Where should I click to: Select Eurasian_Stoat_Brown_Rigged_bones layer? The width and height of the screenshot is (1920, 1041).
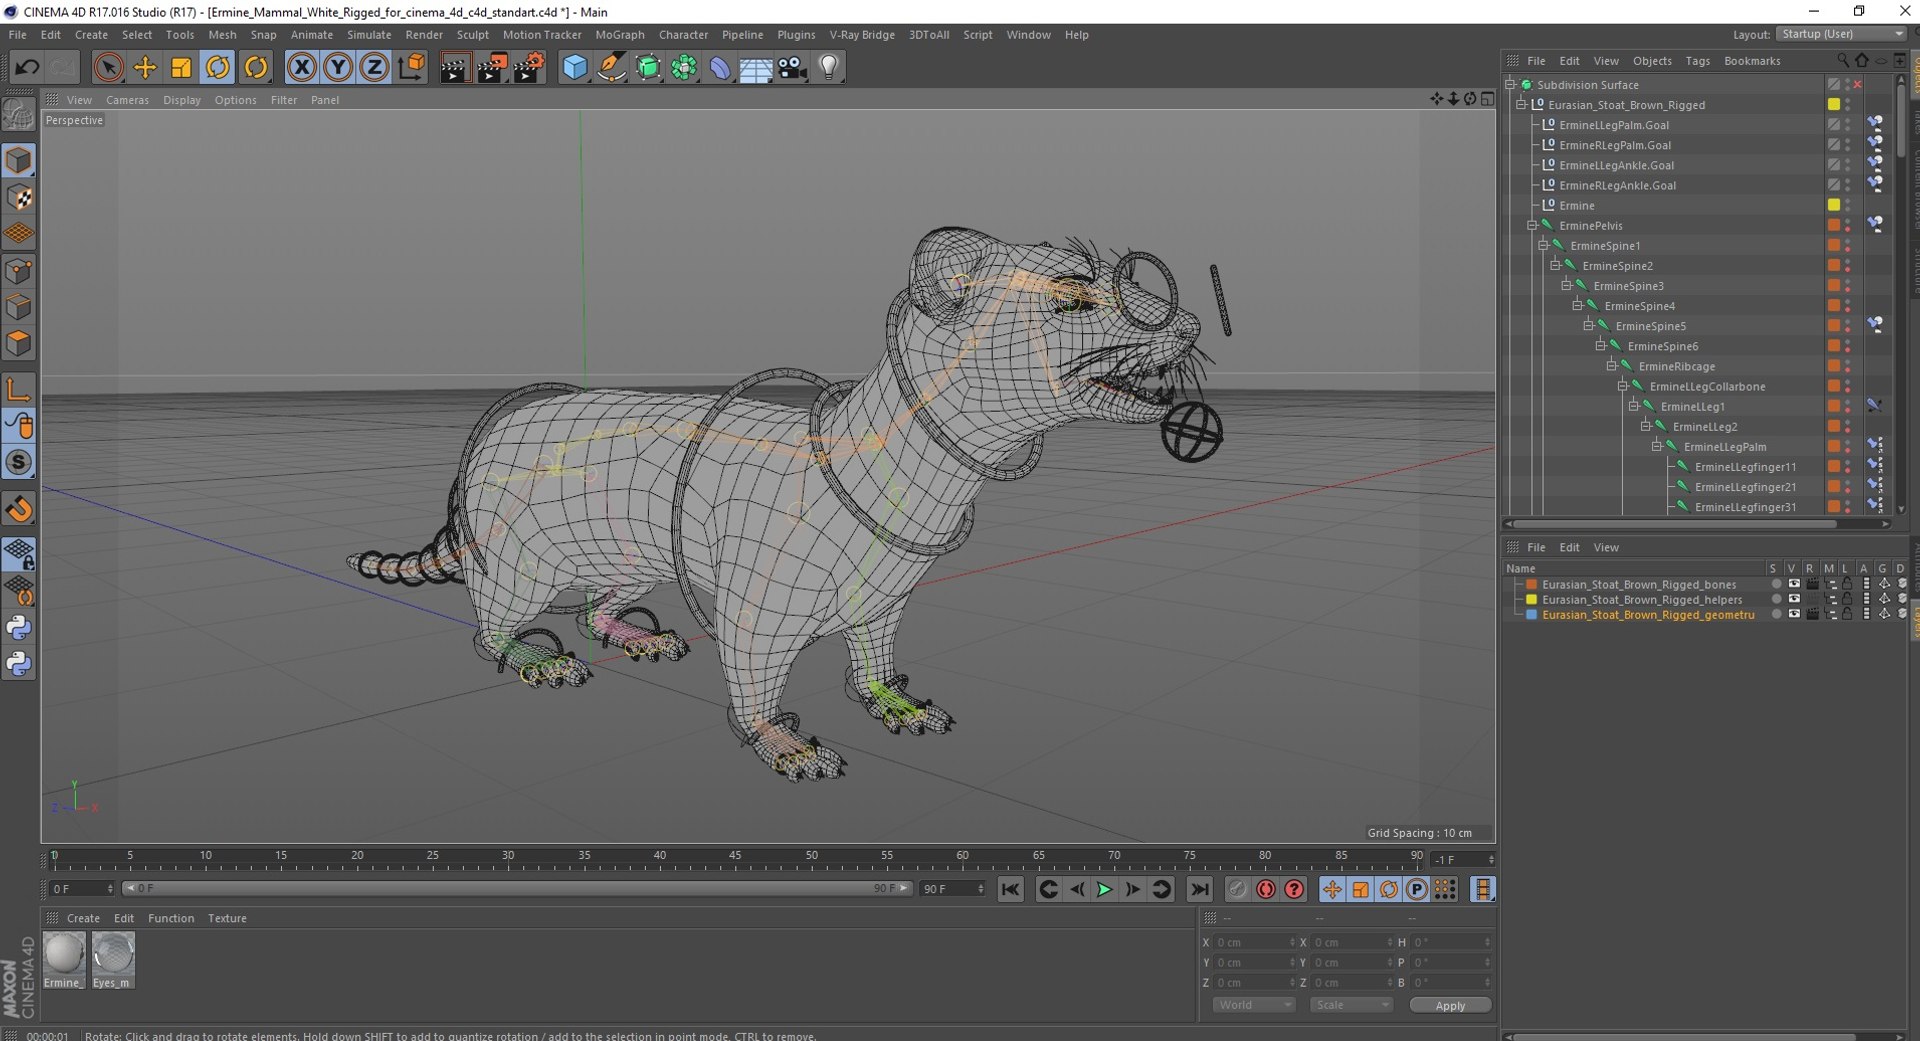[1638, 584]
